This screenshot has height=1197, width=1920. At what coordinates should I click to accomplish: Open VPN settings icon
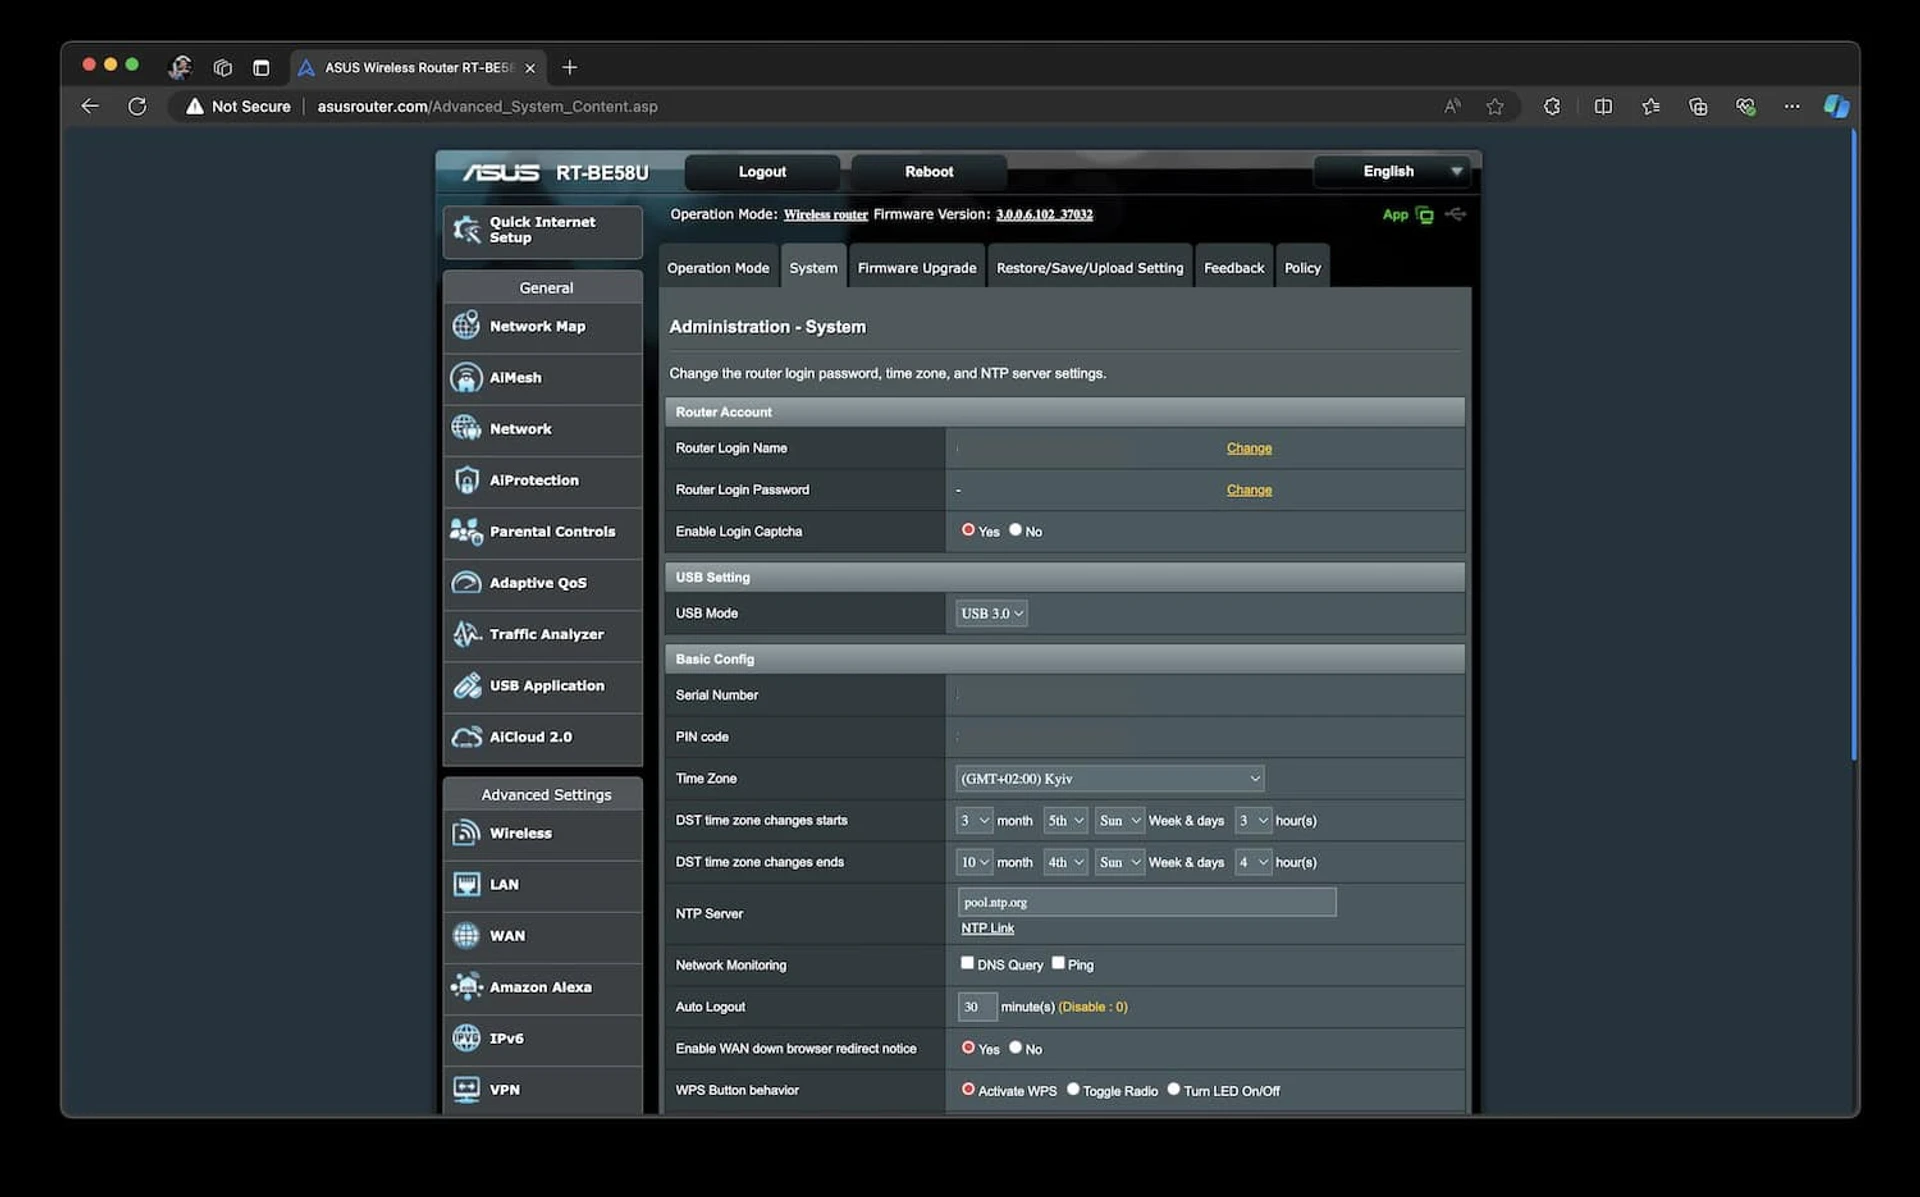[x=466, y=1089]
